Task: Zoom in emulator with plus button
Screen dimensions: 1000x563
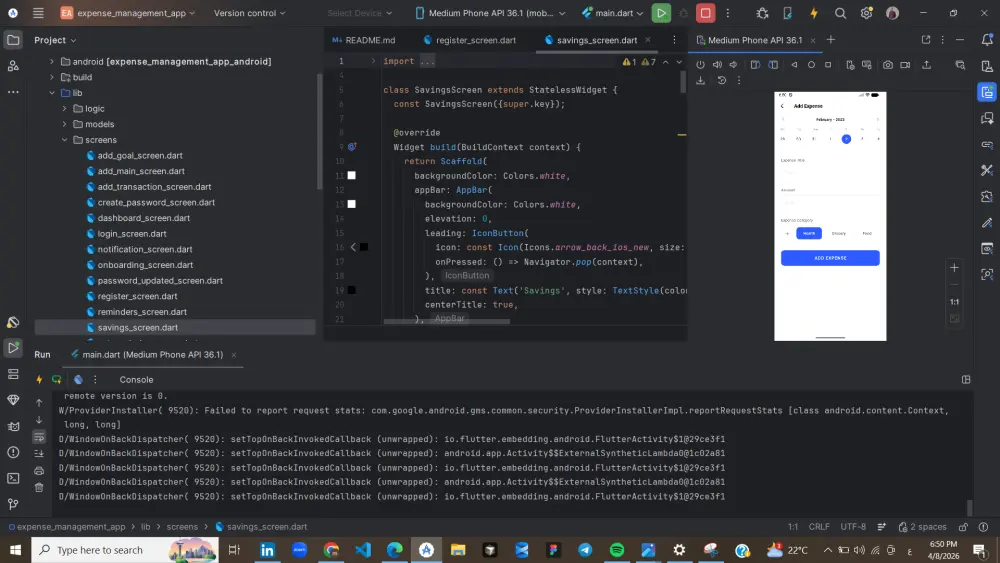Action: tap(954, 268)
